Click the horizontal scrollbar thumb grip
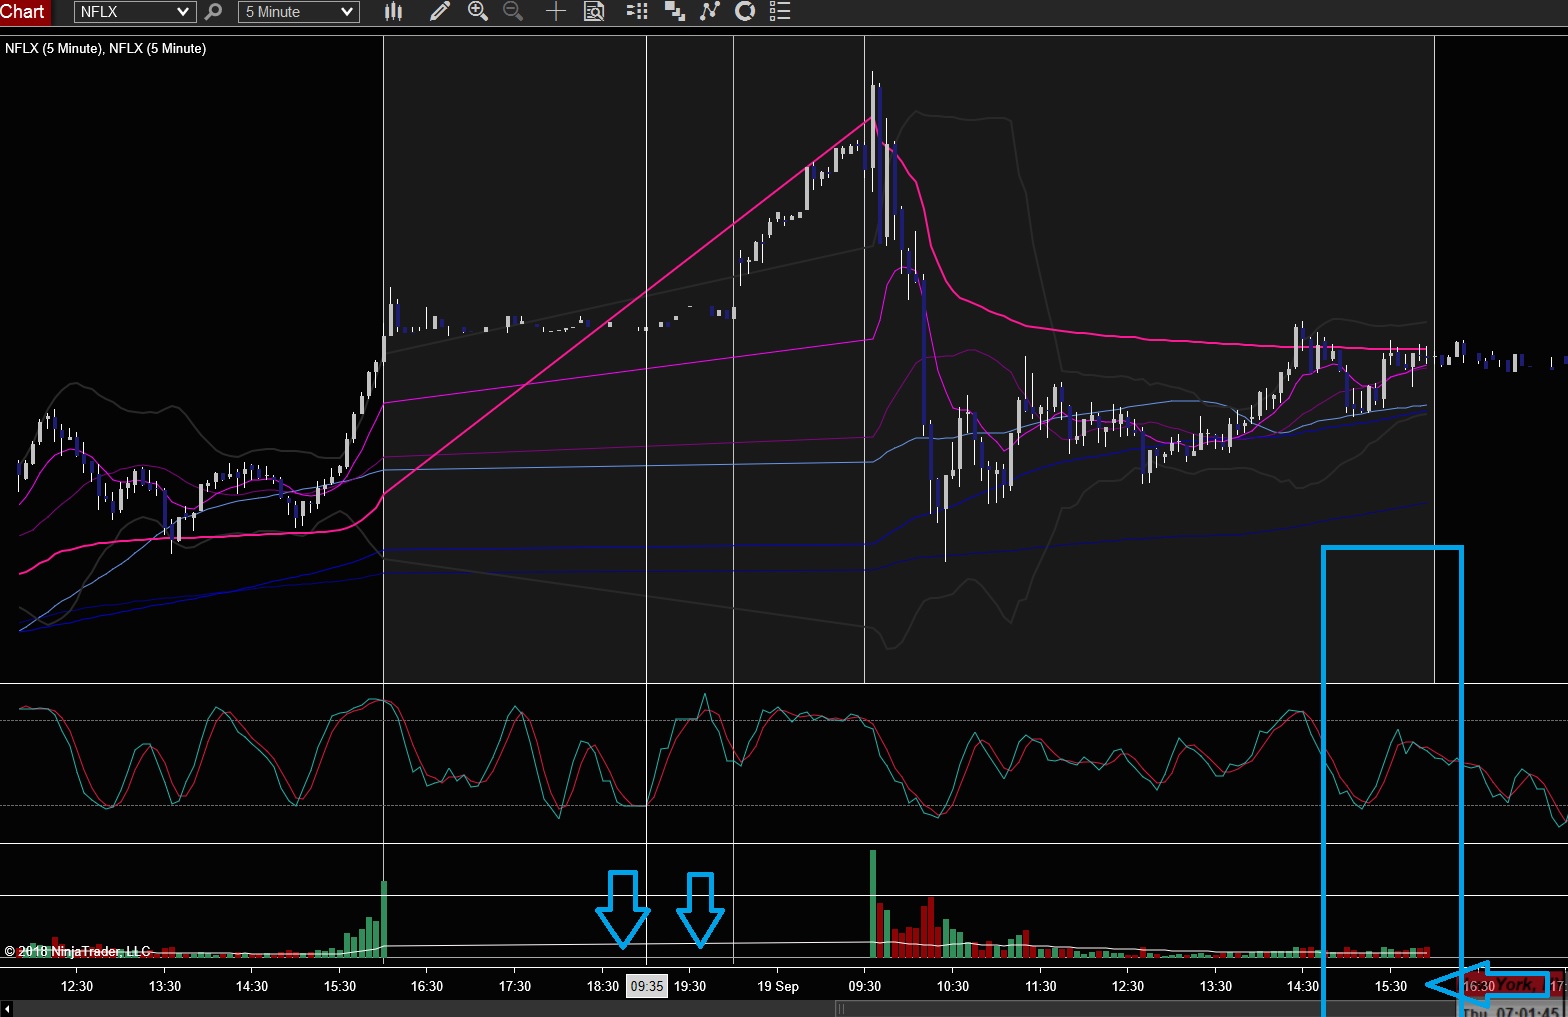 coord(841,1009)
